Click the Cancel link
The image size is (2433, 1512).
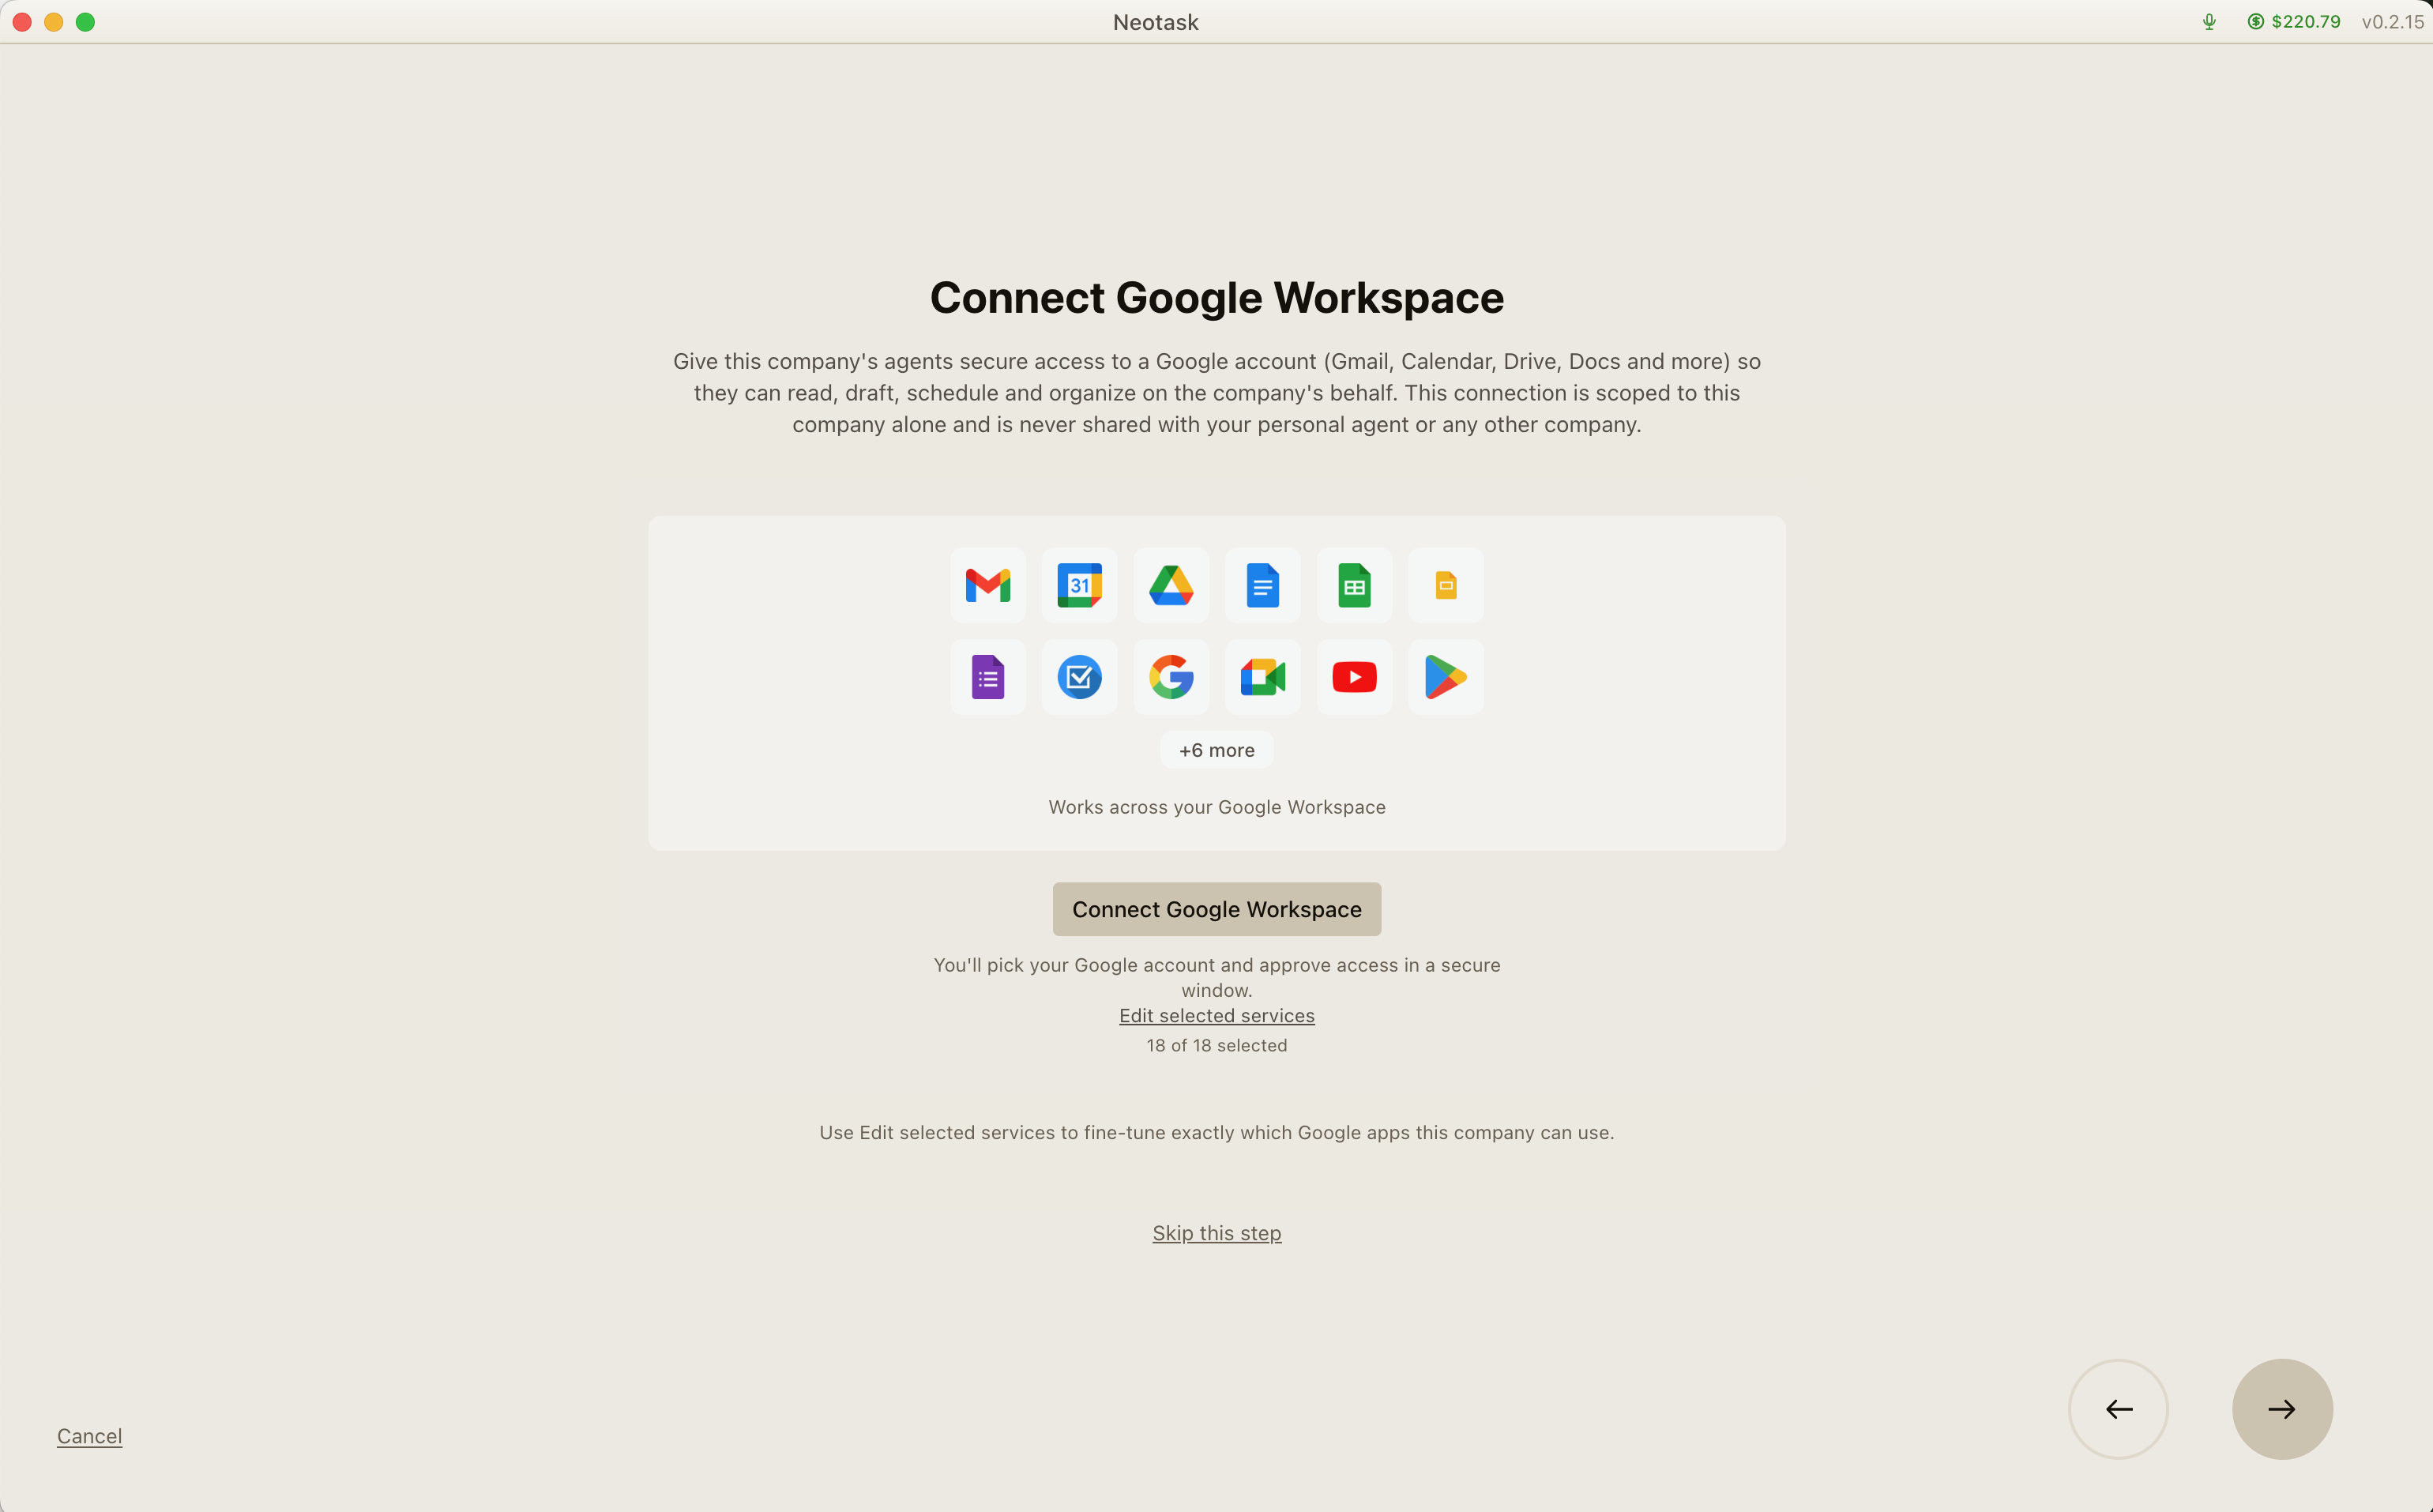point(89,1436)
